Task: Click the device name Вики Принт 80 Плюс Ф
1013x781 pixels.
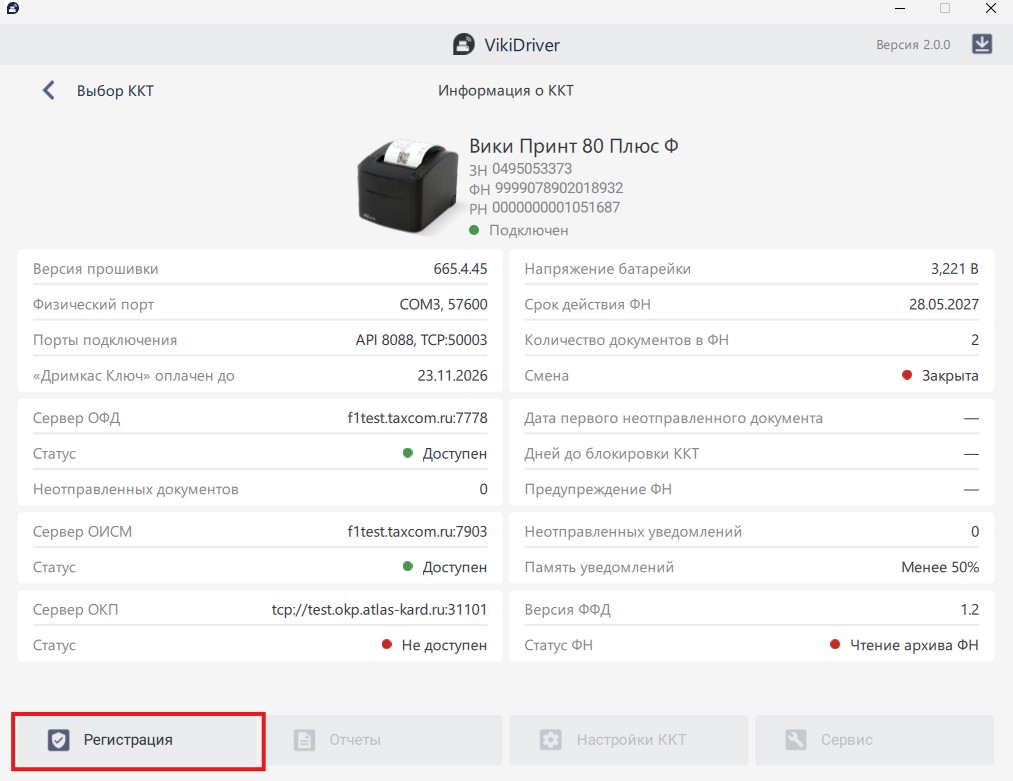Action: pyautogui.click(x=574, y=146)
